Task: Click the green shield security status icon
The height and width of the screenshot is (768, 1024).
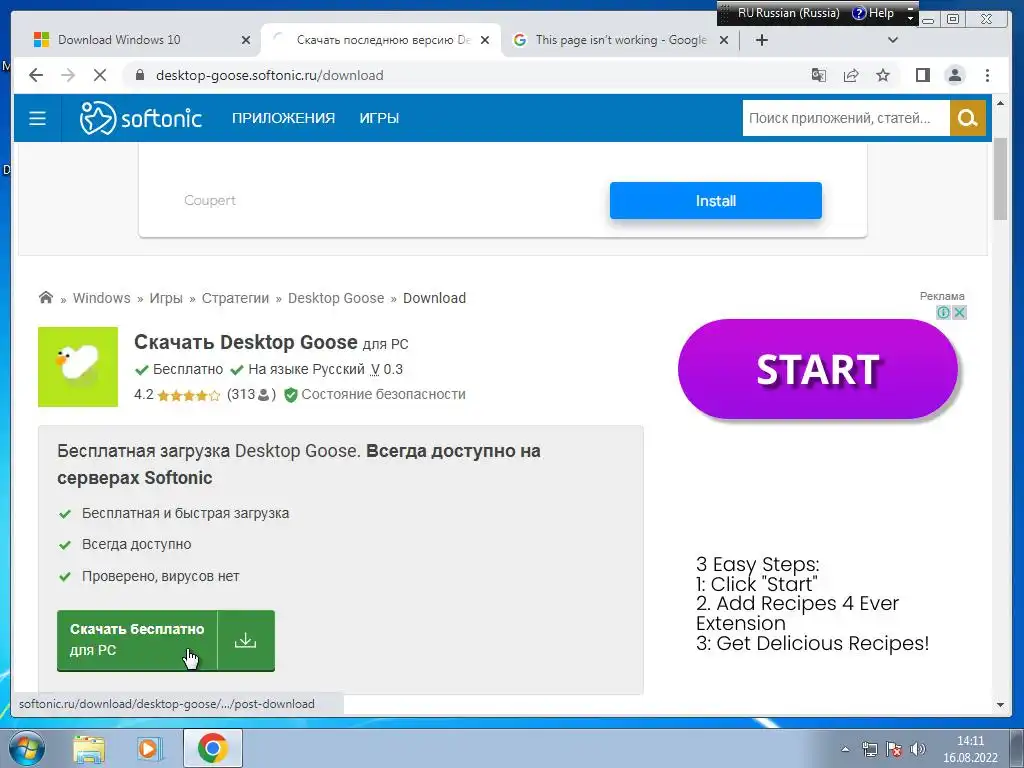Action: pos(291,394)
